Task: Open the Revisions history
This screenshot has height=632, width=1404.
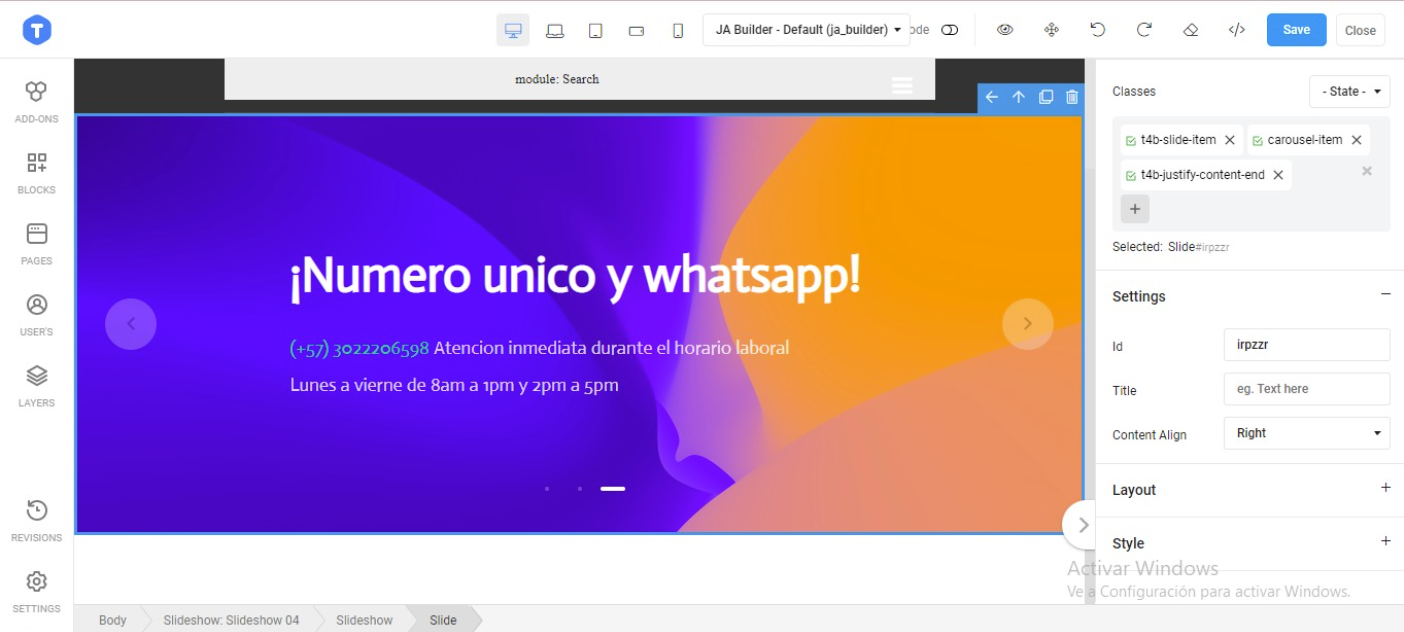Action: (x=36, y=520)
